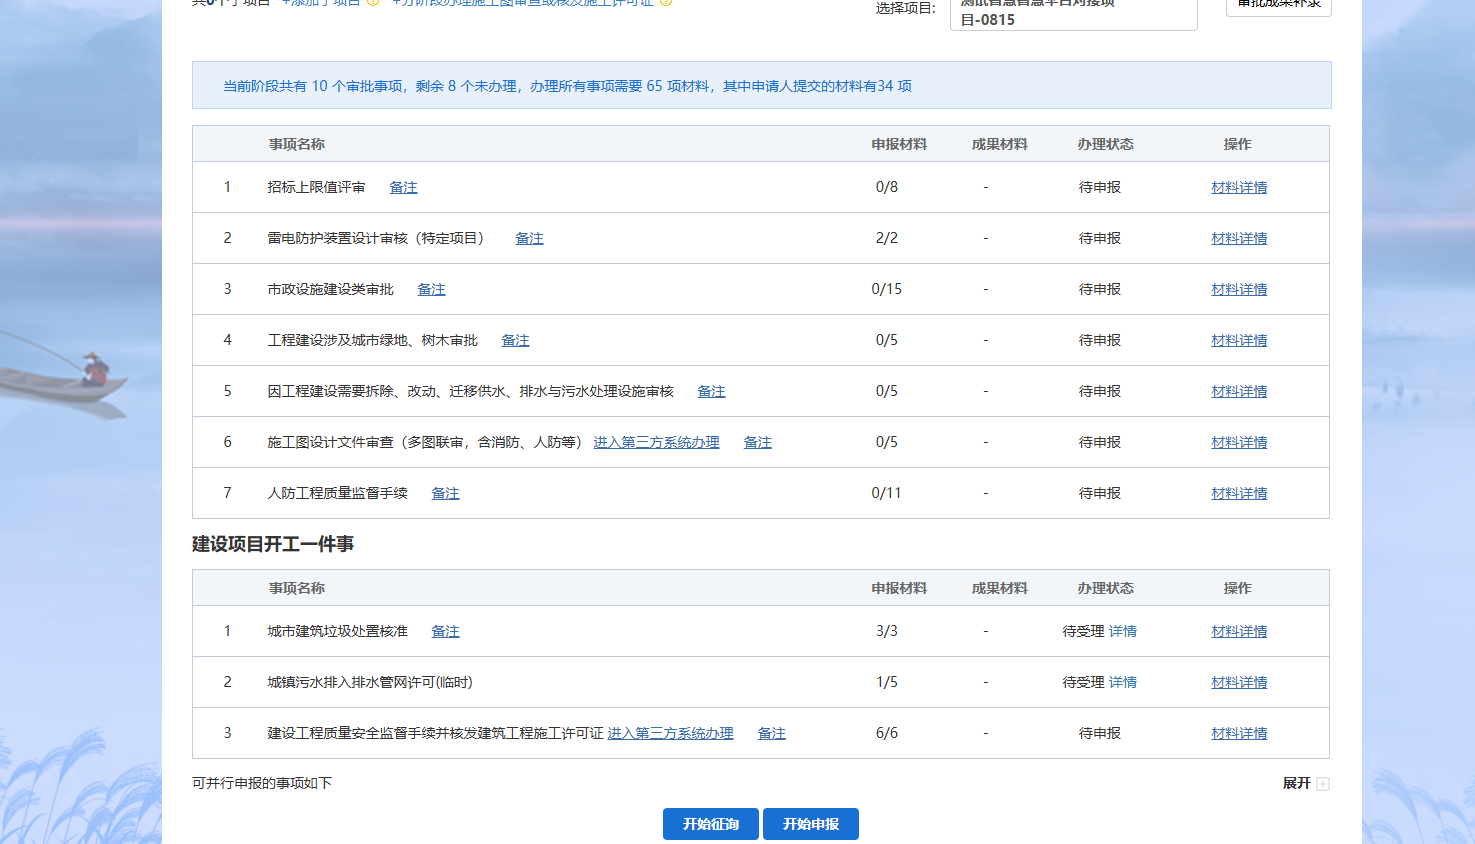Open 材料详情 for 城市建筑垃圾处置核准
Screen dimensions: 1475x844
pos(1238,632)
